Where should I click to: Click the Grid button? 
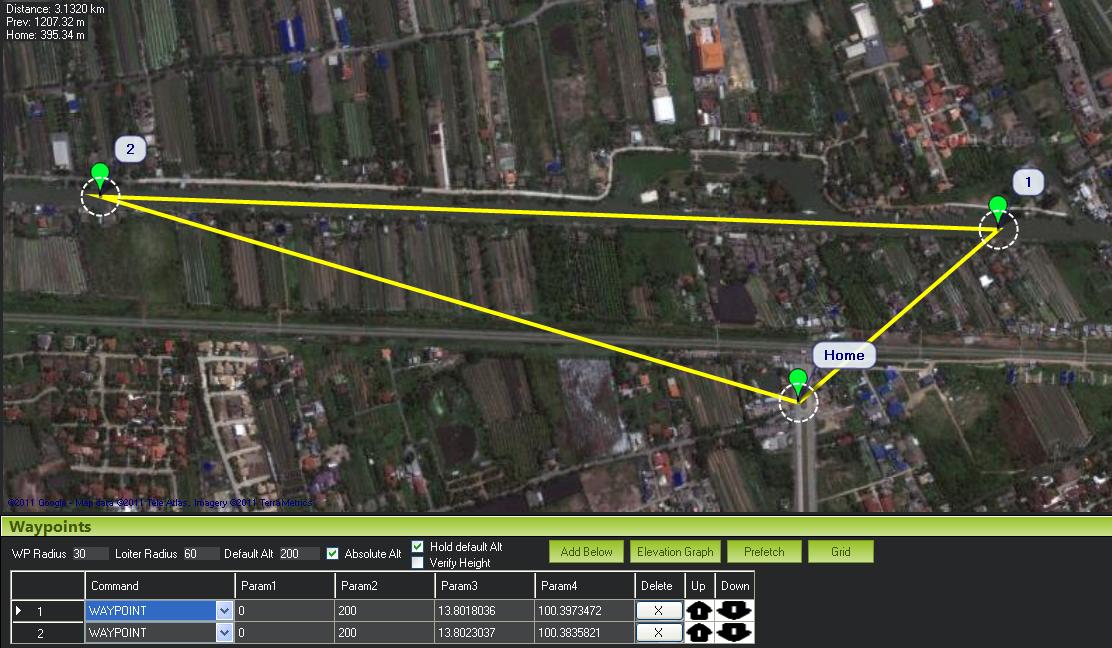840,552
